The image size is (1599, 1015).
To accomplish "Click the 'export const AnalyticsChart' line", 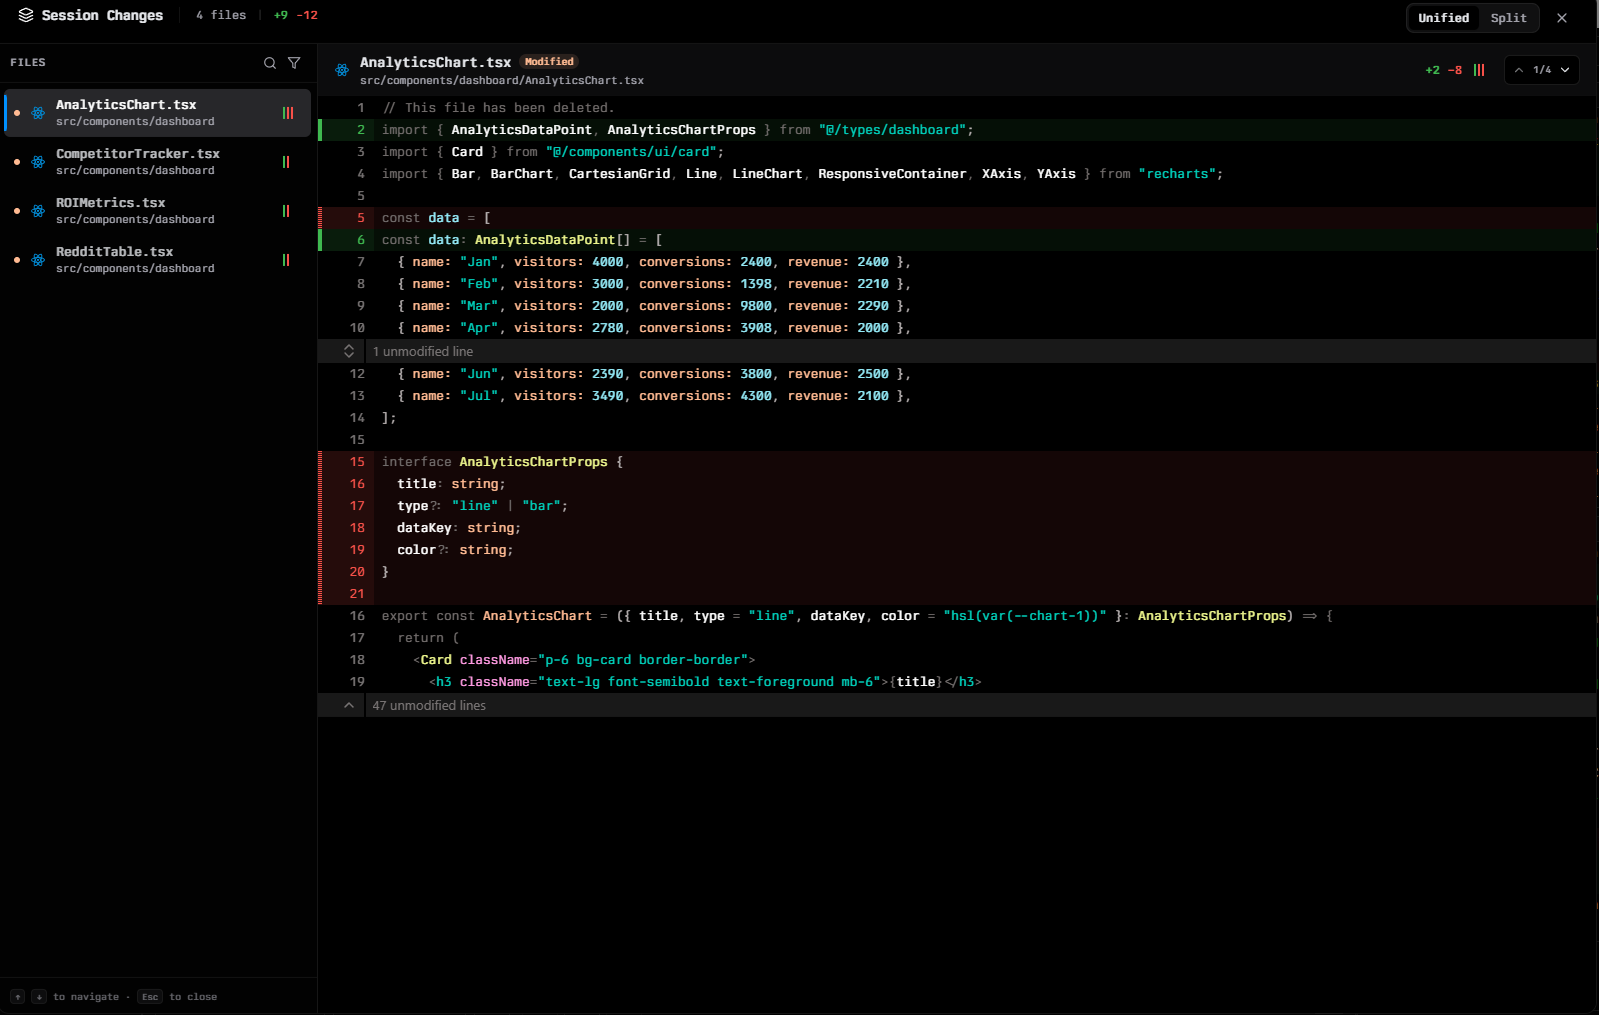I will point(957,616).
